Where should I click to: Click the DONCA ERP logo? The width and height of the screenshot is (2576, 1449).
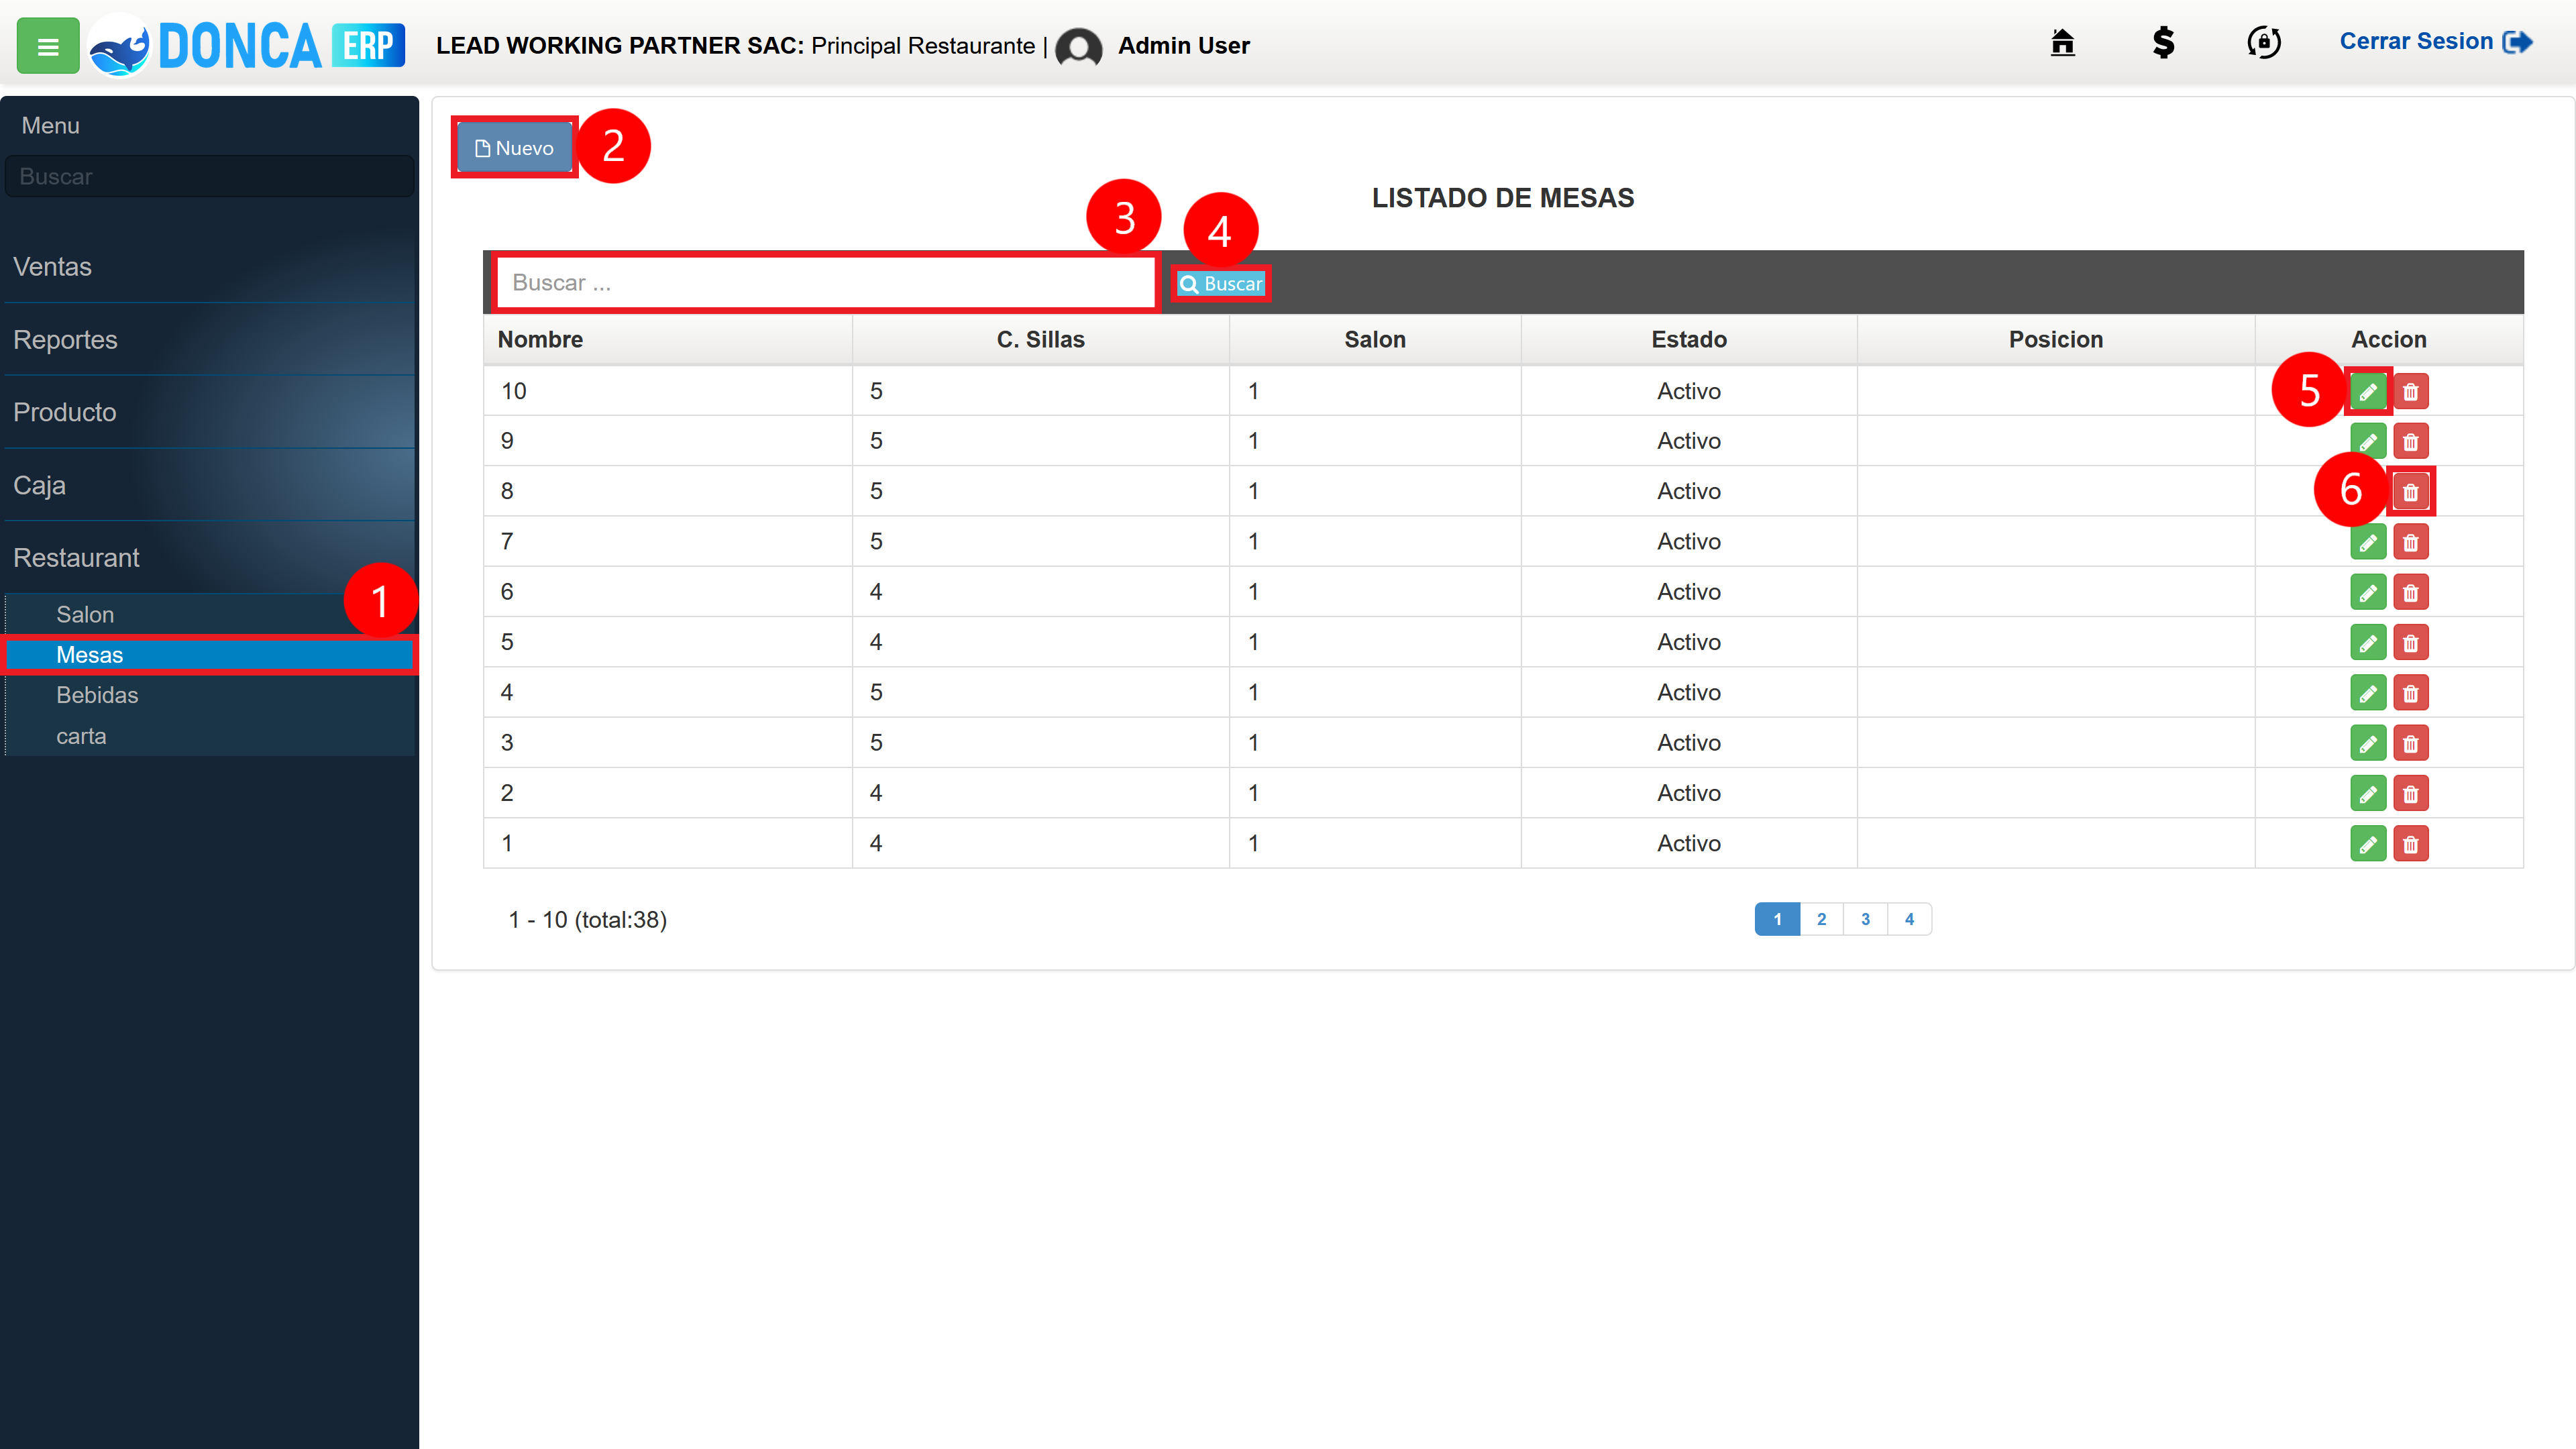(246, 46)
